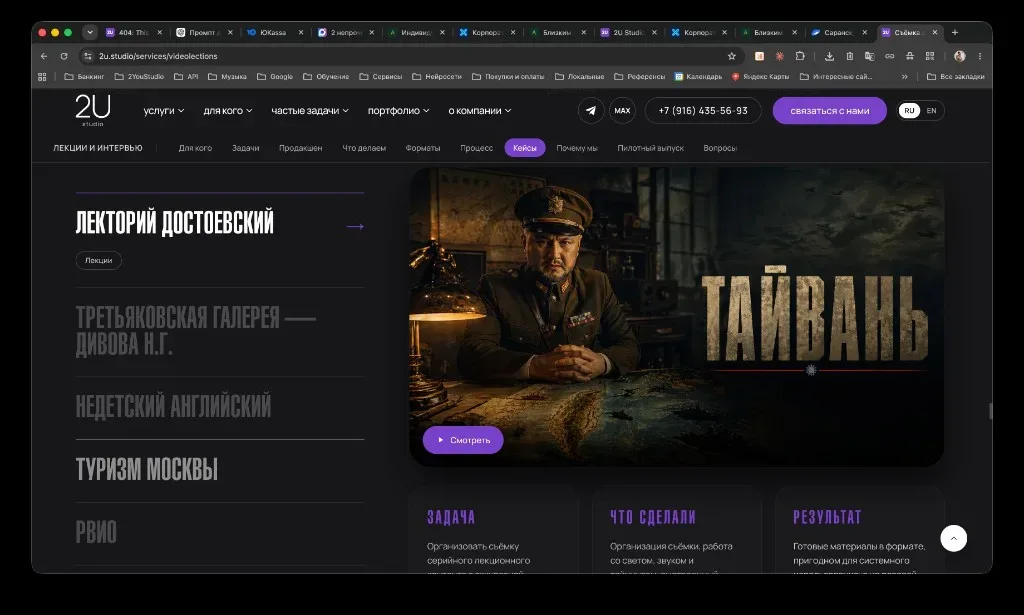Open the tab search dropdown arrow
This screenshot has height=615, width=1024.
click(x=90, y=32)
